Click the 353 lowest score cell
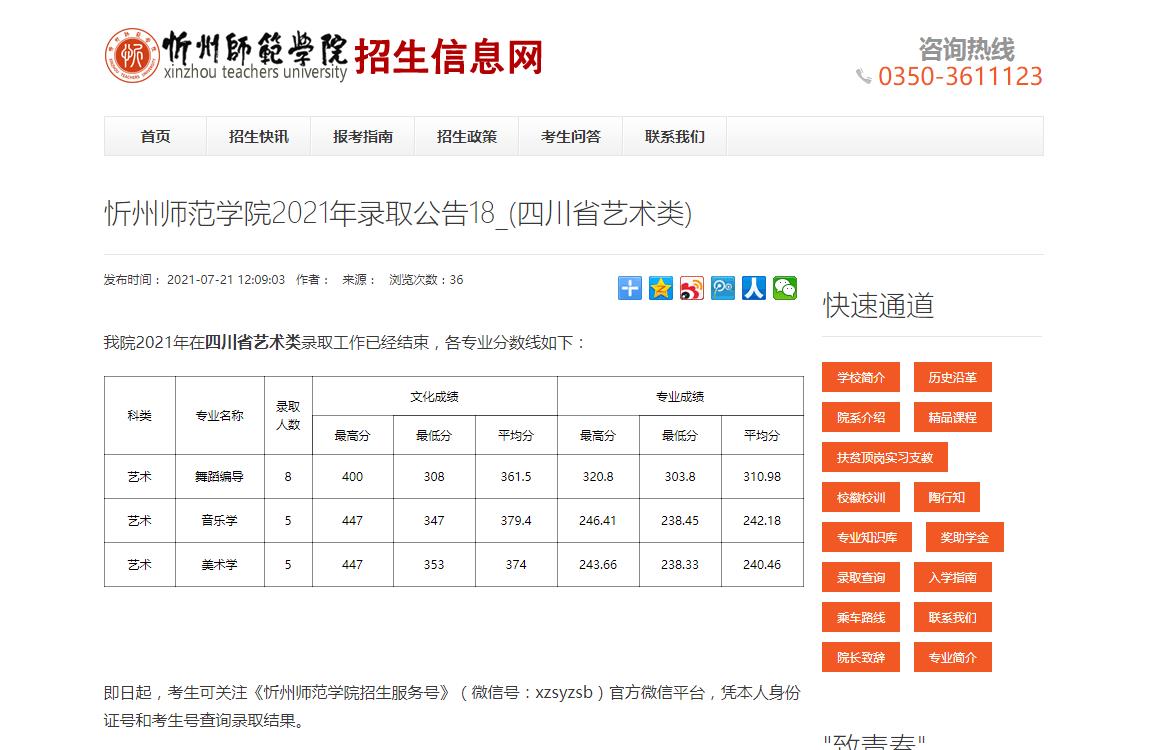This screenshot has height=750, width=1150. 434,565
